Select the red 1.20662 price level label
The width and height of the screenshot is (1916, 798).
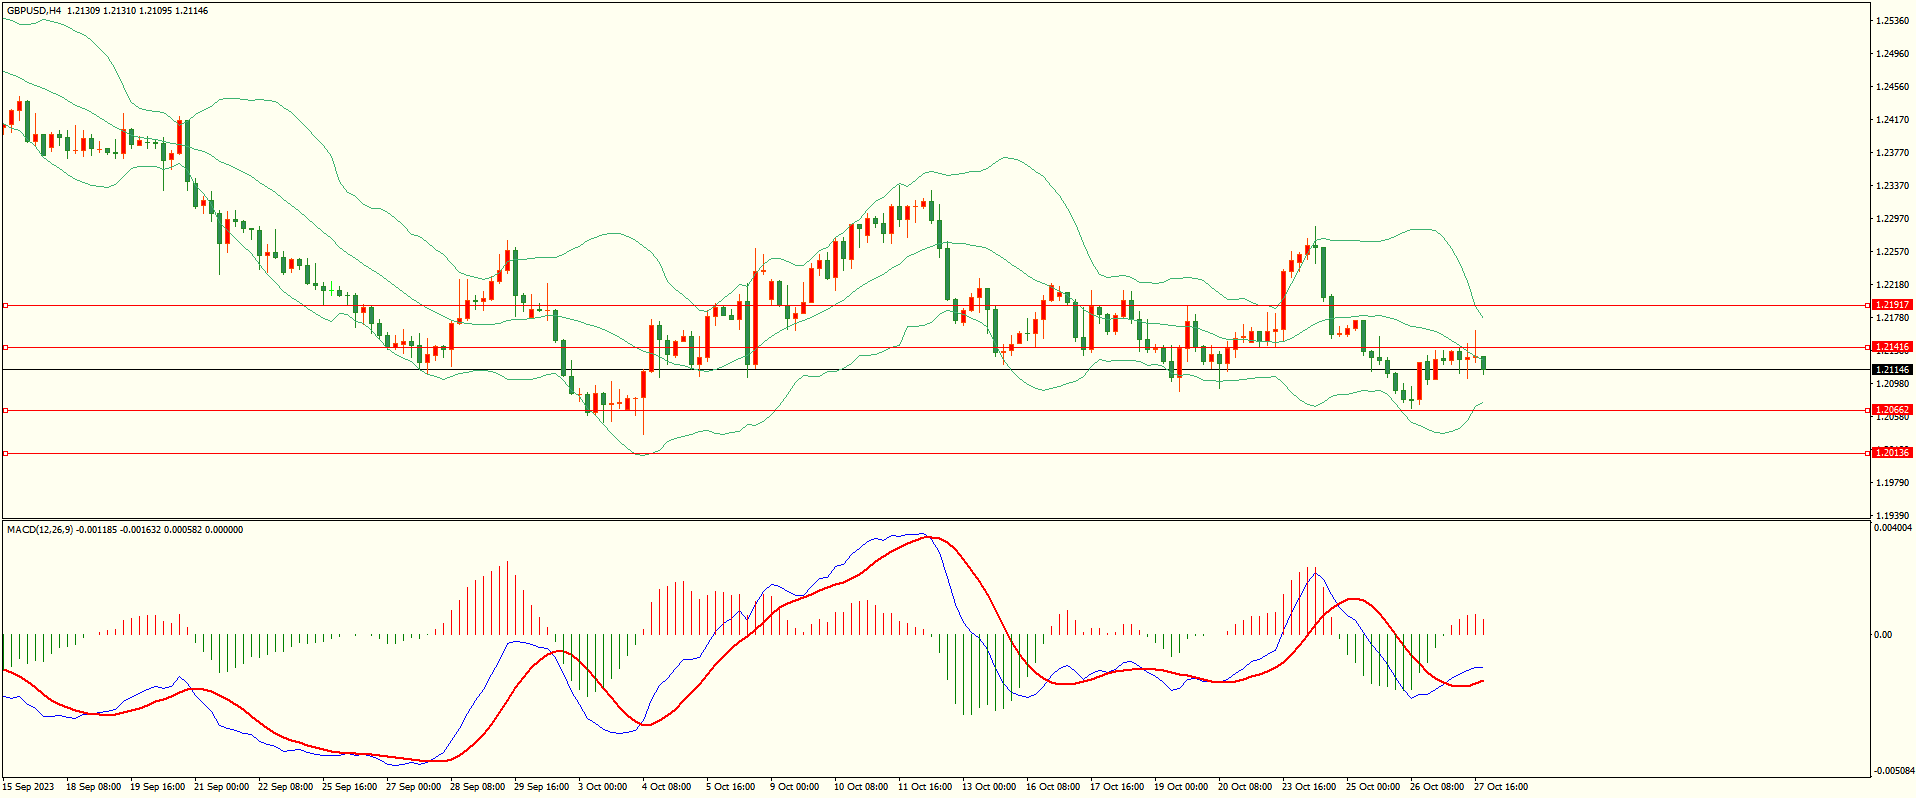click(x=1892, y=410)
